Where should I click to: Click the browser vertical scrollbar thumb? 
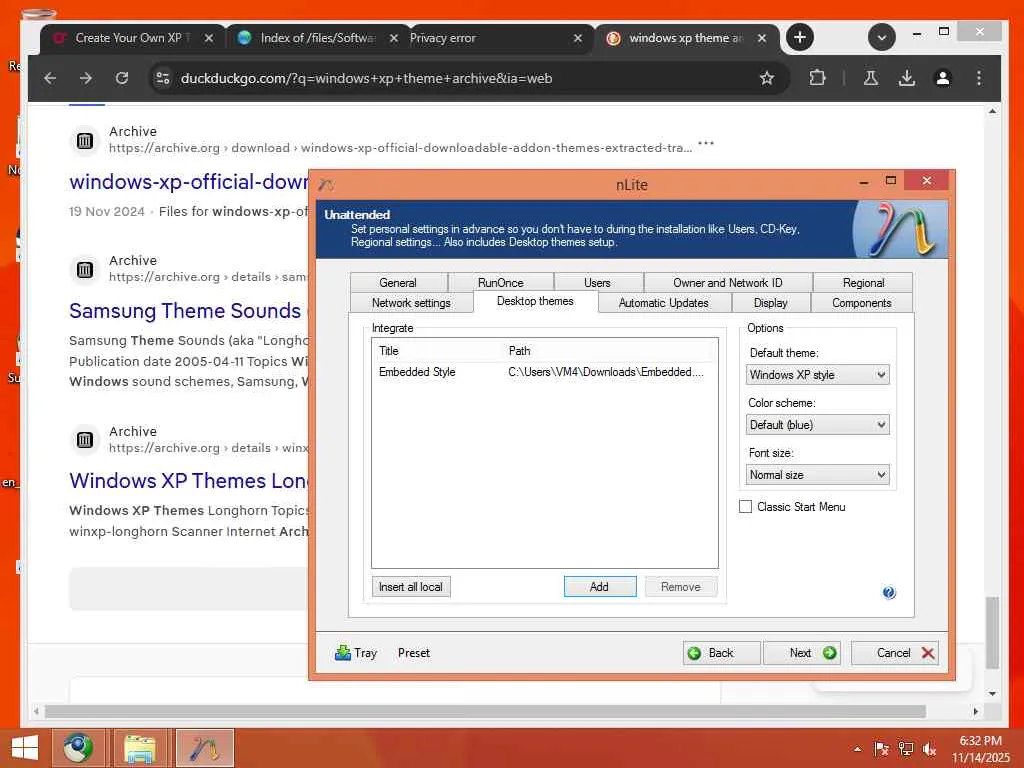[992, 632]
